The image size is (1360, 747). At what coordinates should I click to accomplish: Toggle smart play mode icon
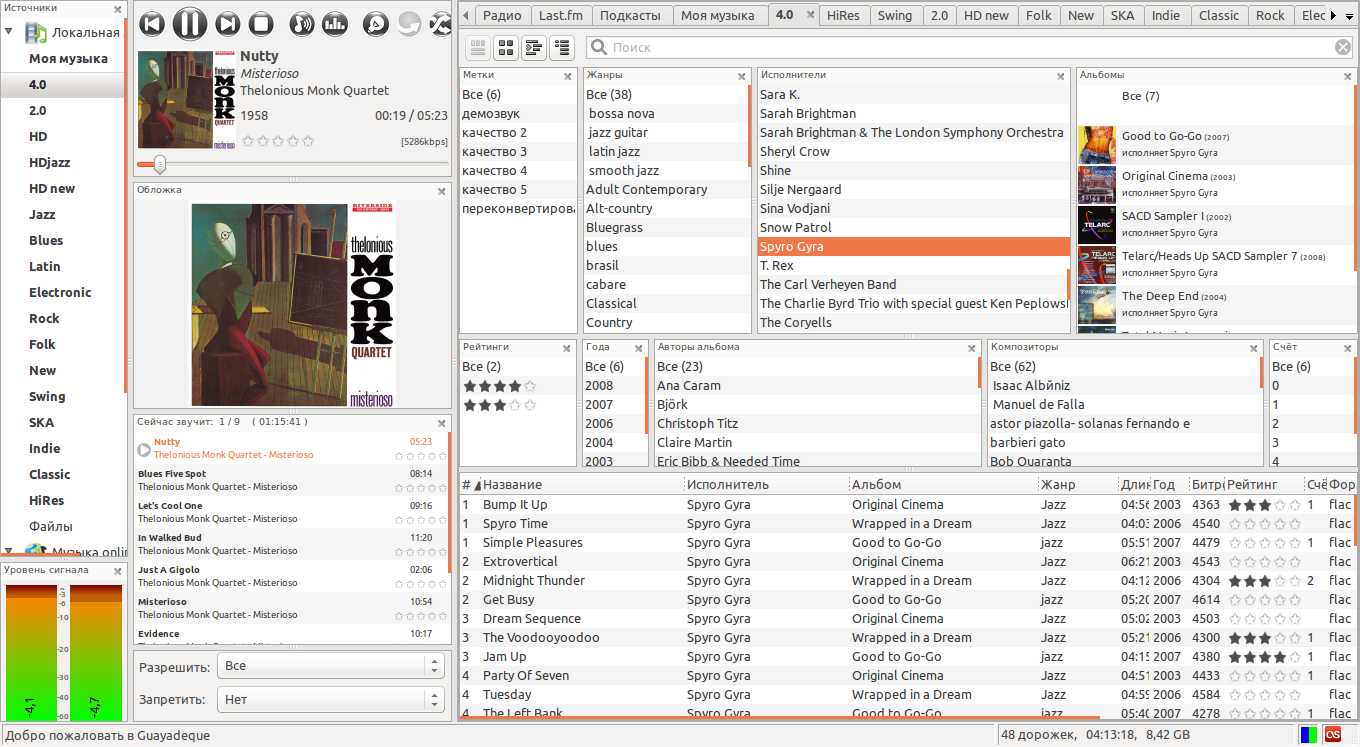click(375, 24)
